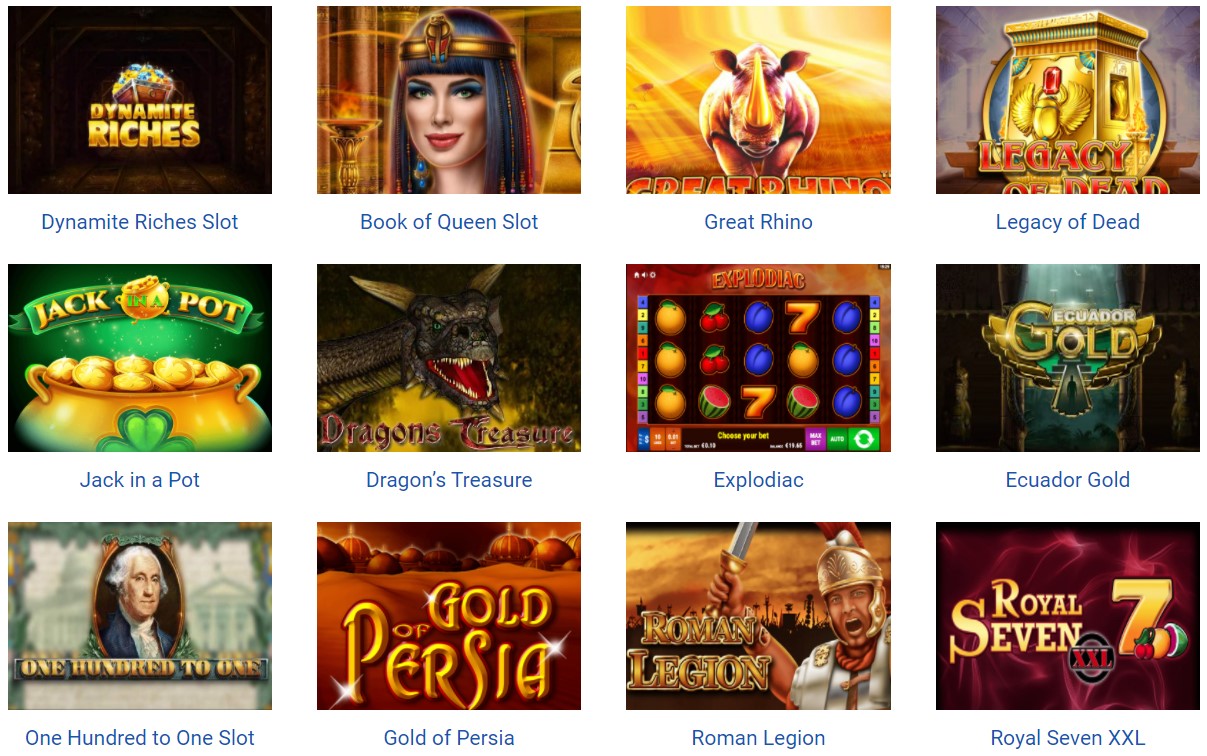
Task: Click the Ecuador Gold text link
Action: (1068, 480)
